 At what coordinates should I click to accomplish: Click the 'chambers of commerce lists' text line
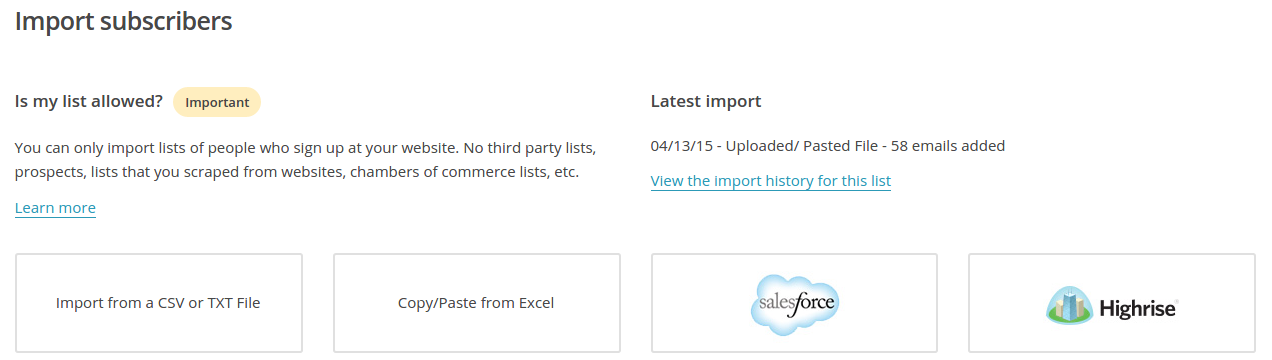click(297, 172)
